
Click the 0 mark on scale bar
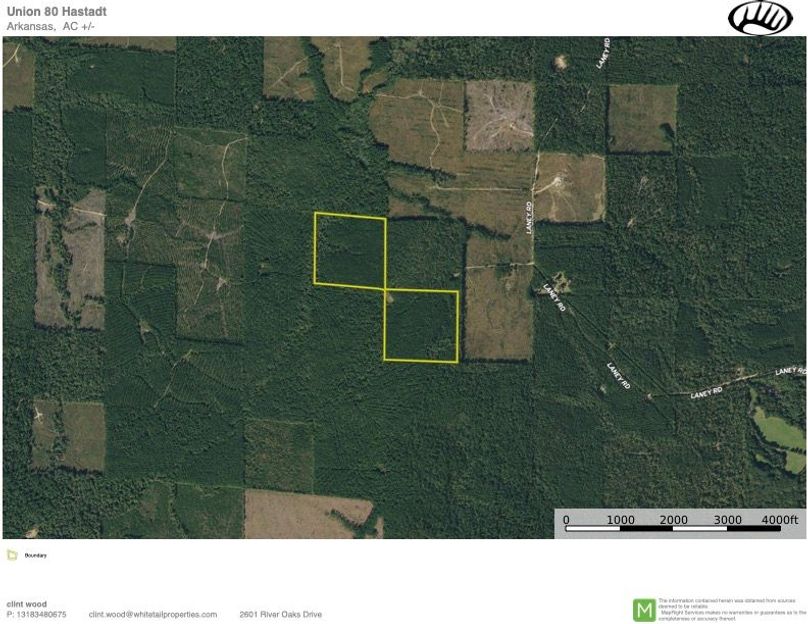tap(566, 520)
